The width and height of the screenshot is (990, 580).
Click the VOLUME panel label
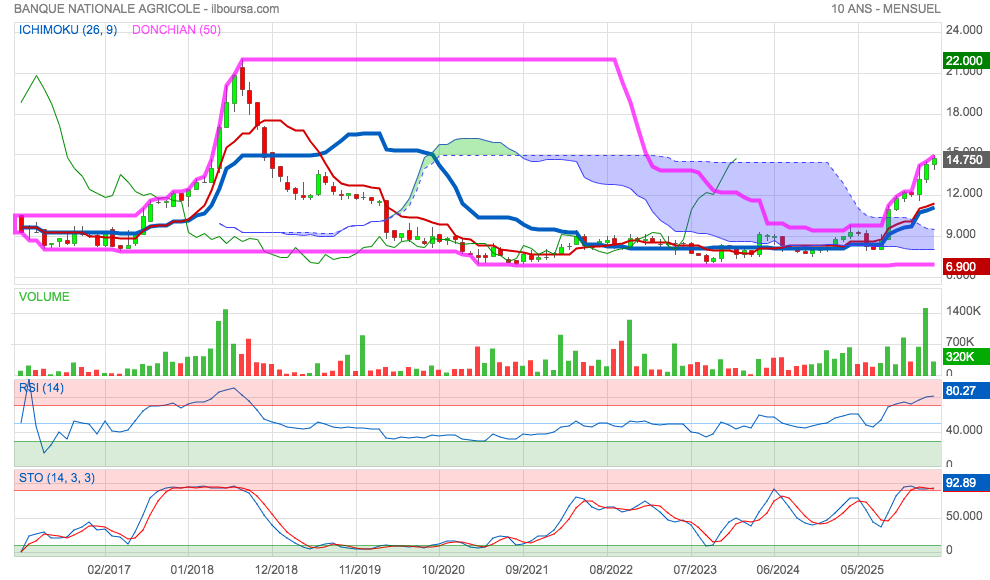point(45,297)
